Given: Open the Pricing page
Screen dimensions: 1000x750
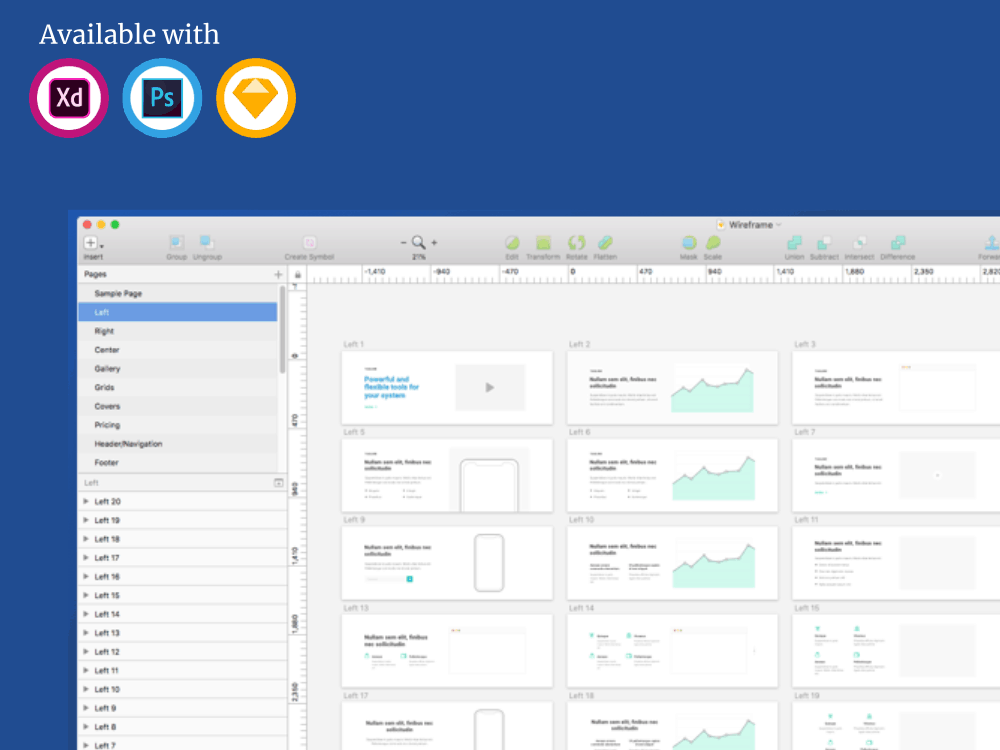Looking at the screenshot, I should tap(108, 425).
